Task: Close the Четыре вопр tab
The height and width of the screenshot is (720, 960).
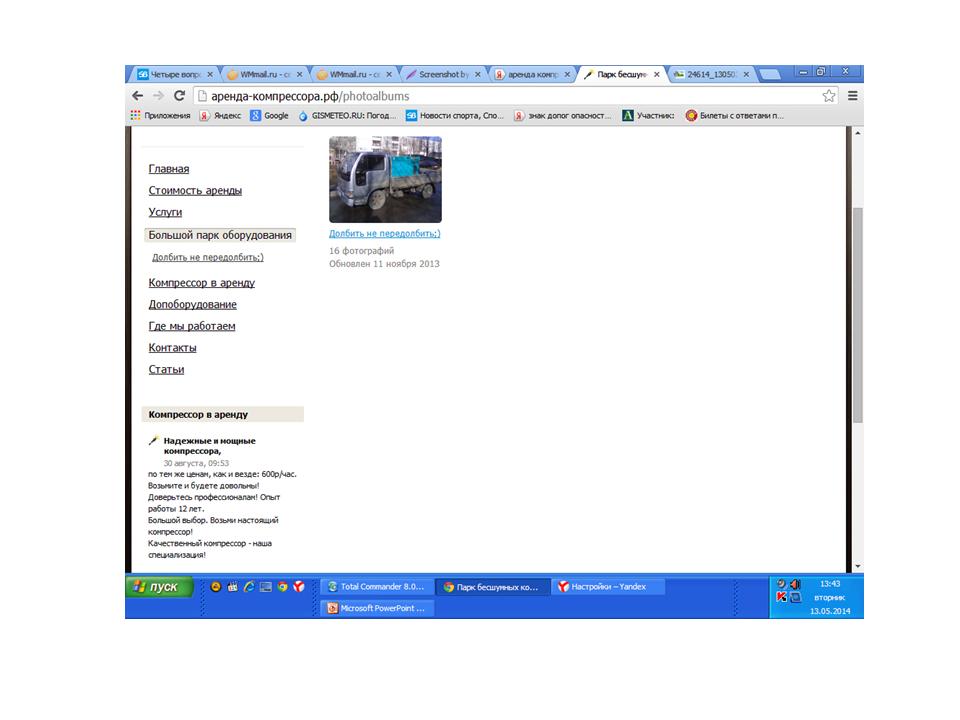Action: point(210,74)
